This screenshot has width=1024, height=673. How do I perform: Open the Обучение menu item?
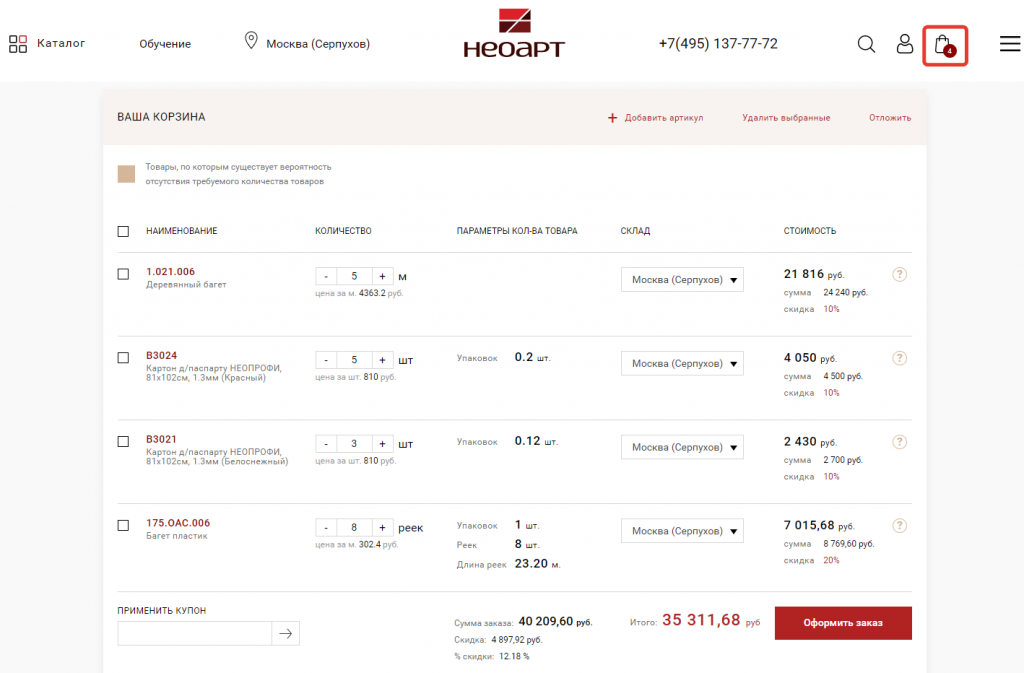(165, 44)
